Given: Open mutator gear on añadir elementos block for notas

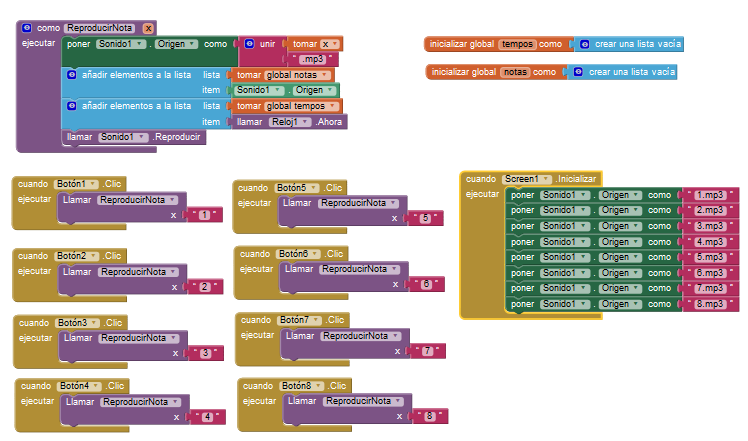Looking at the screenshot, I should point(71,75).
